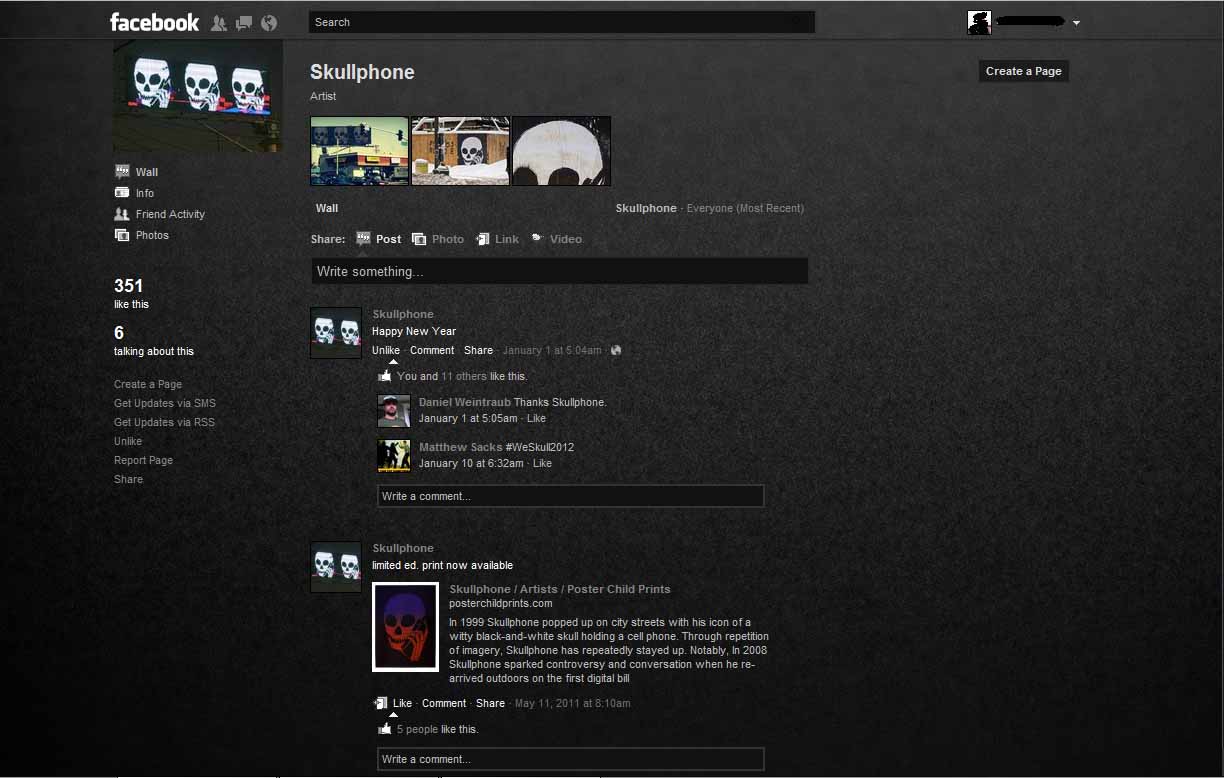1224x778 pixels.
Task: Click the Wall icon in sidebar
Action: pyautogui.click(x=122, y=172)
